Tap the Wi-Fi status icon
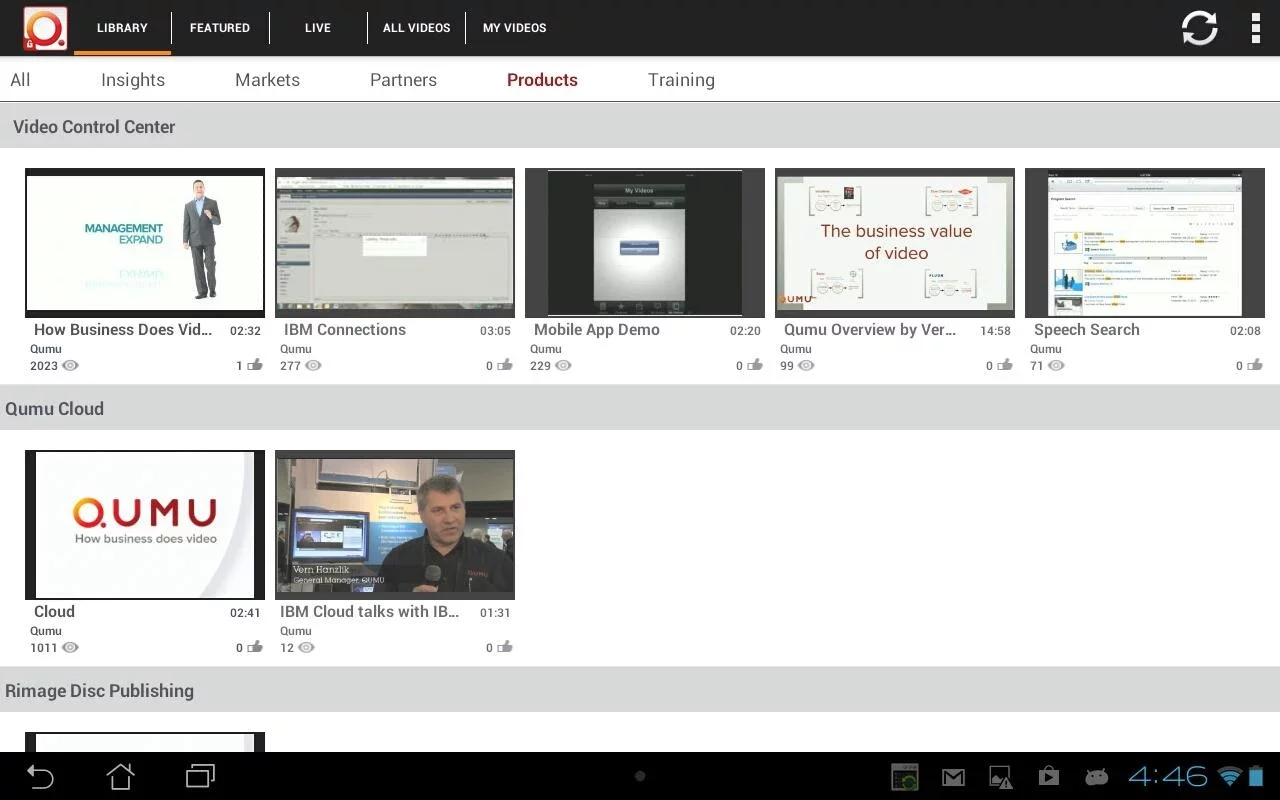1280x800 pixels. pos(1229,777)
